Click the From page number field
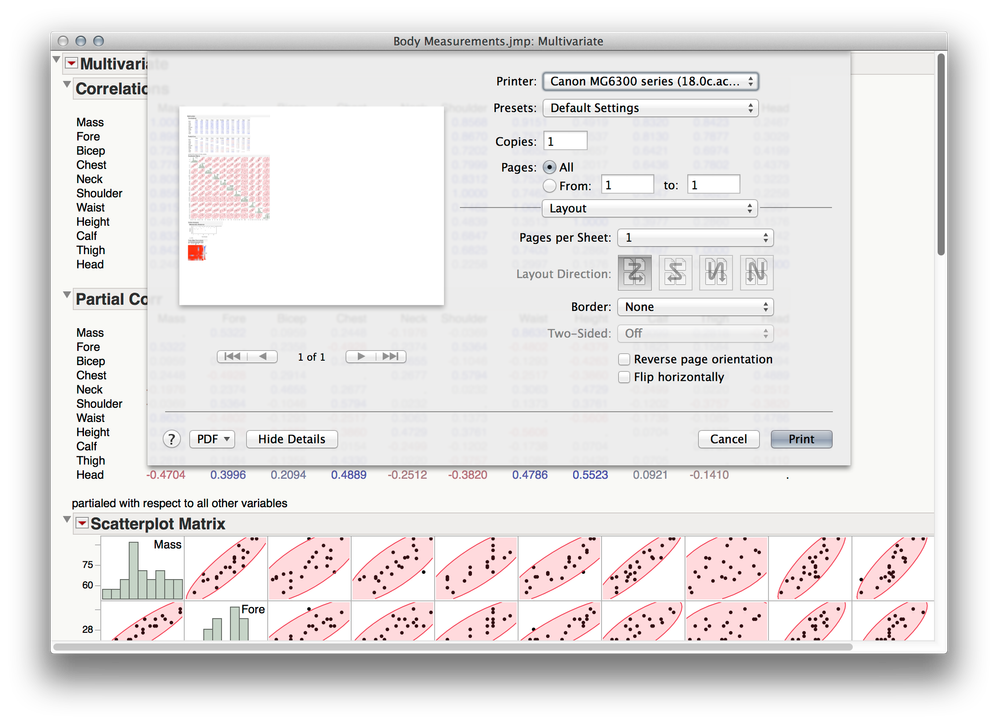Viewport: 998px width, 724px height. coord(627,184)
